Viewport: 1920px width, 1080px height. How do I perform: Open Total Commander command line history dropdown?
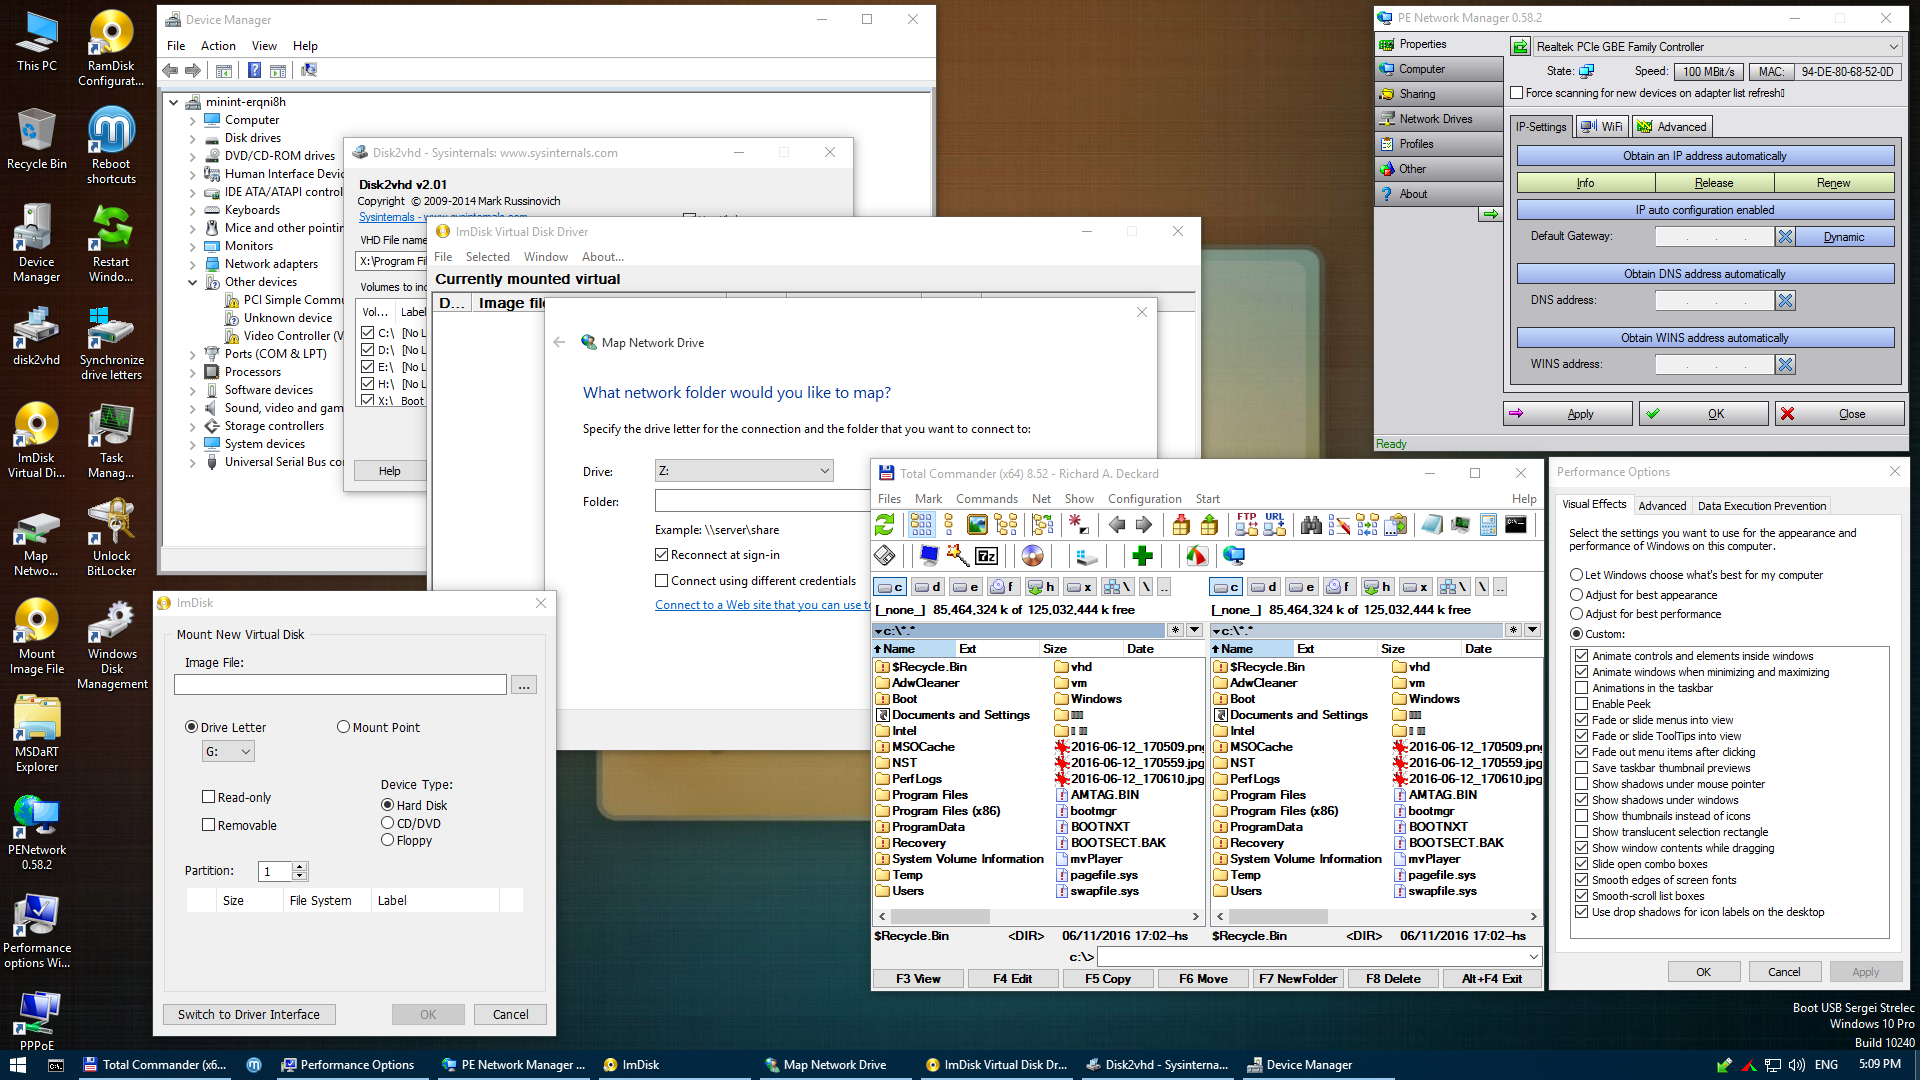pos(1534,957)
